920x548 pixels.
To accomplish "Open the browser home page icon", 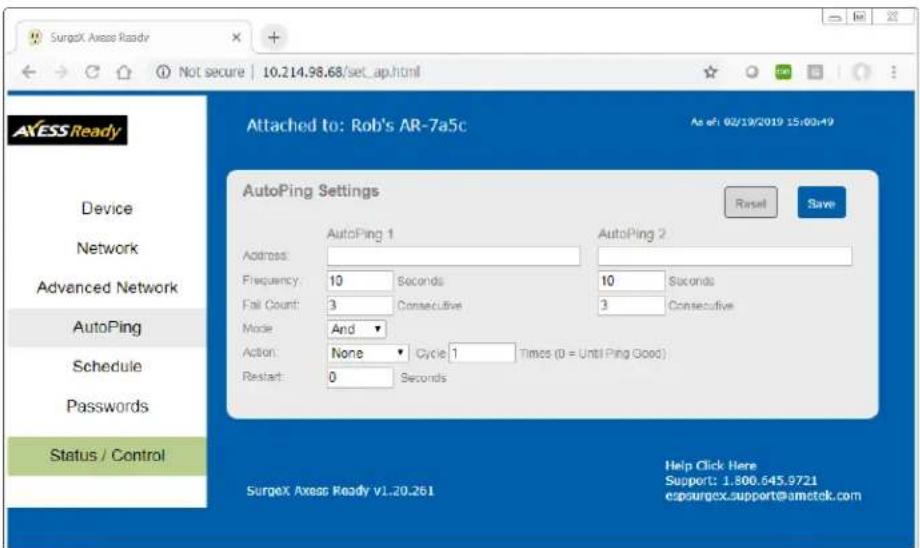I will 124,72.
